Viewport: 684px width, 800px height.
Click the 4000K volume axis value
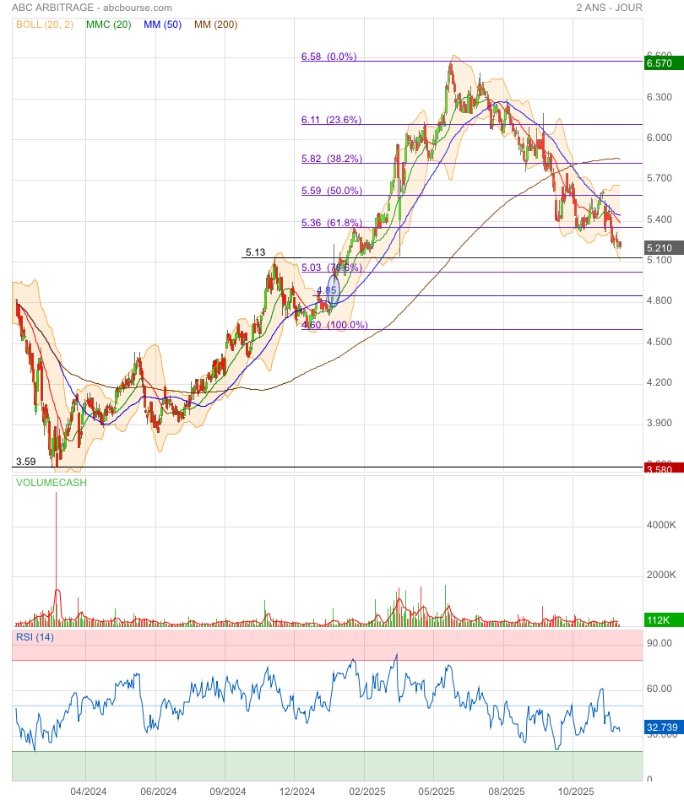pyautogui.click(x=661, y=525)
